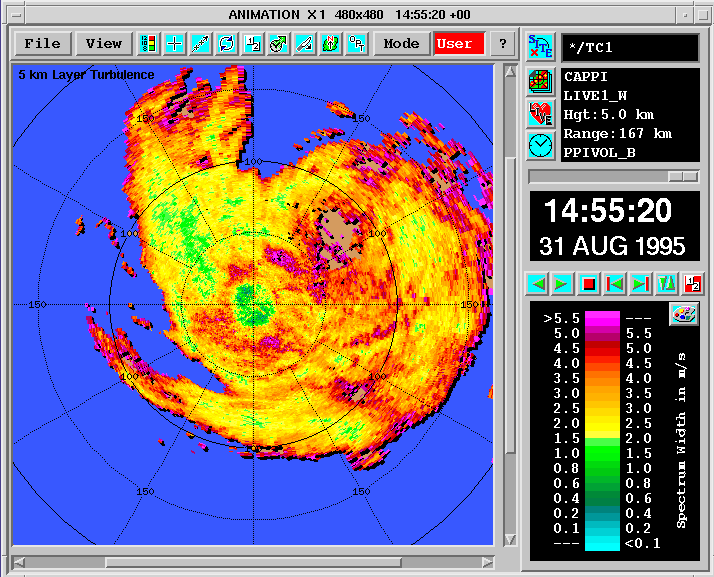
Task: Click the map's horizontal scrollbar thumb
Action: click(x=253, y=563)
